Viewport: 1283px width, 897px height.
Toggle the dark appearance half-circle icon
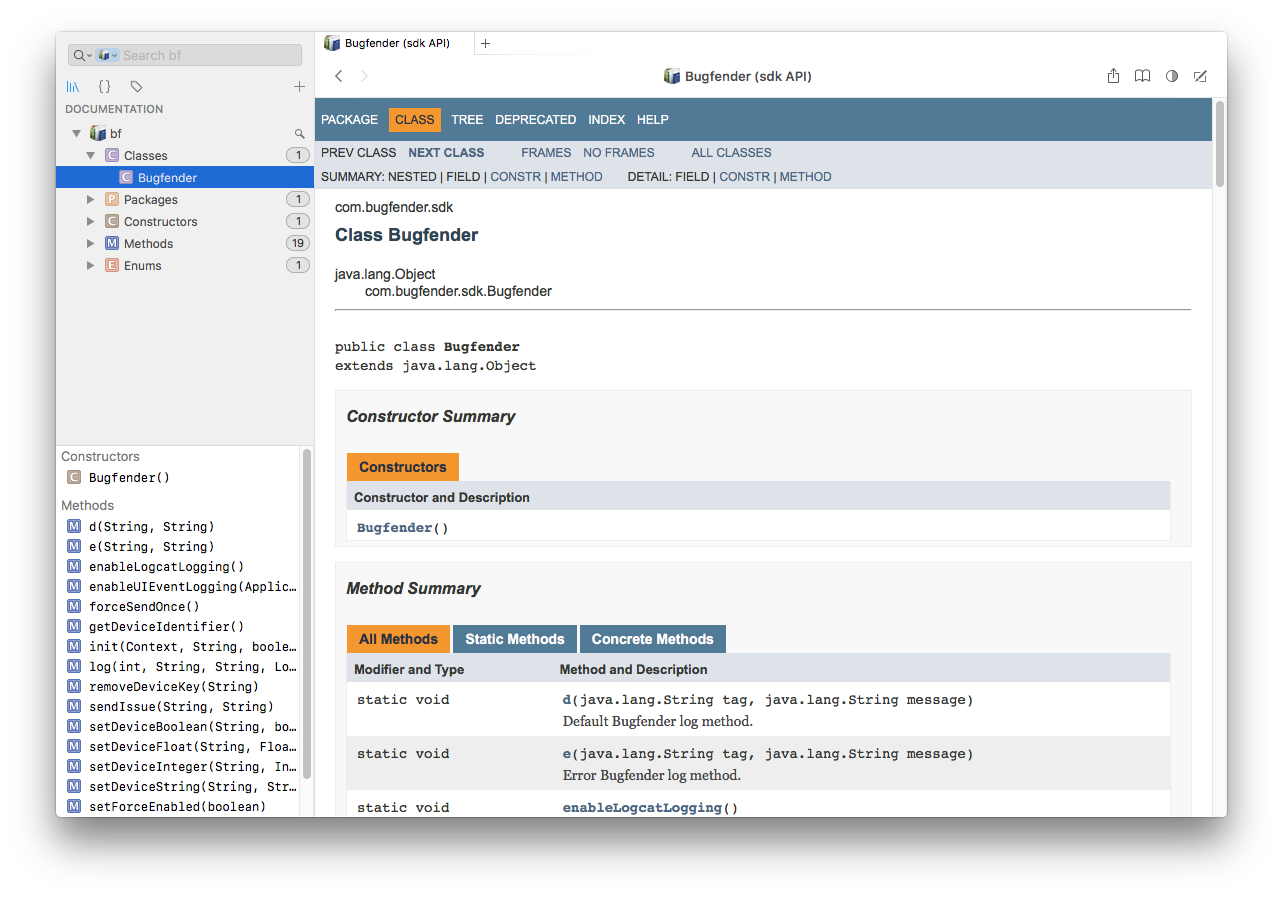(x=1172, y=76)
